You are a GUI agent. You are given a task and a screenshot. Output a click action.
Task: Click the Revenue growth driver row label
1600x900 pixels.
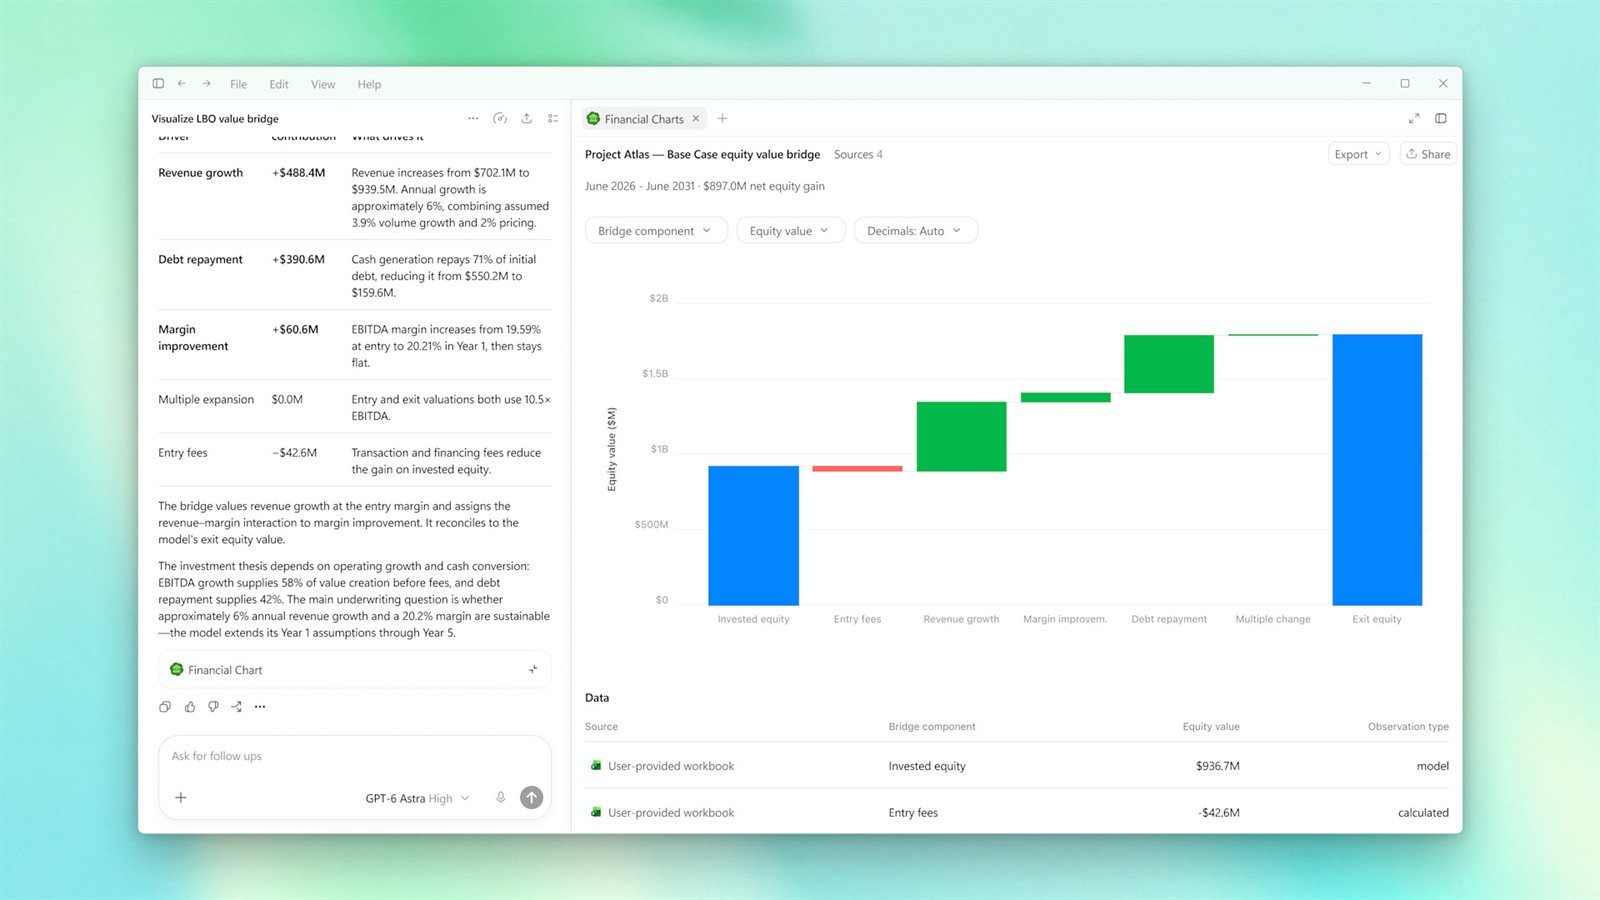pos(200,173)
